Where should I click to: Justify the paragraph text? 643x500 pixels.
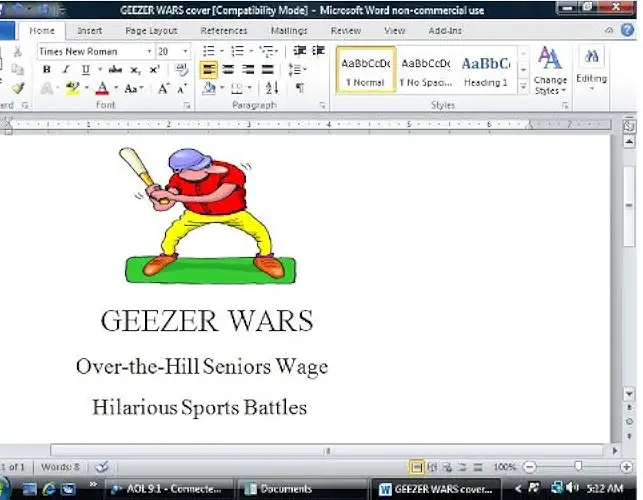(x=267, y=70)
